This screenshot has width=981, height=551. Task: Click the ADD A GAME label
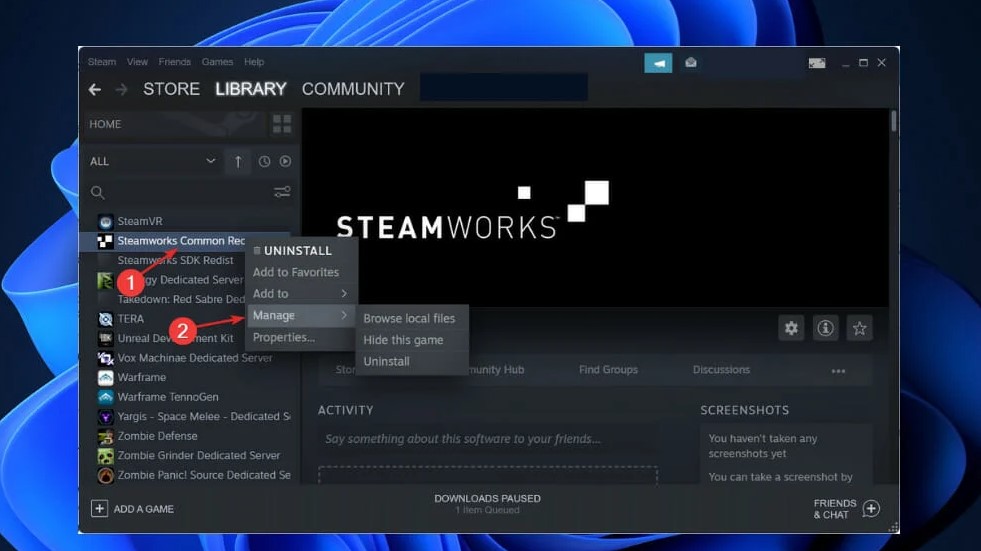(x=143, y=509)
